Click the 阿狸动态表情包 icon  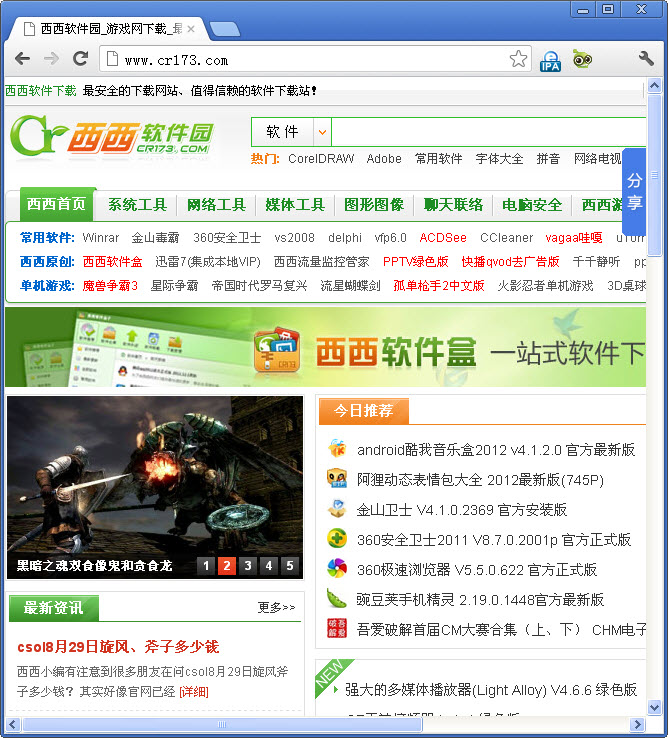tap(337, 479)
